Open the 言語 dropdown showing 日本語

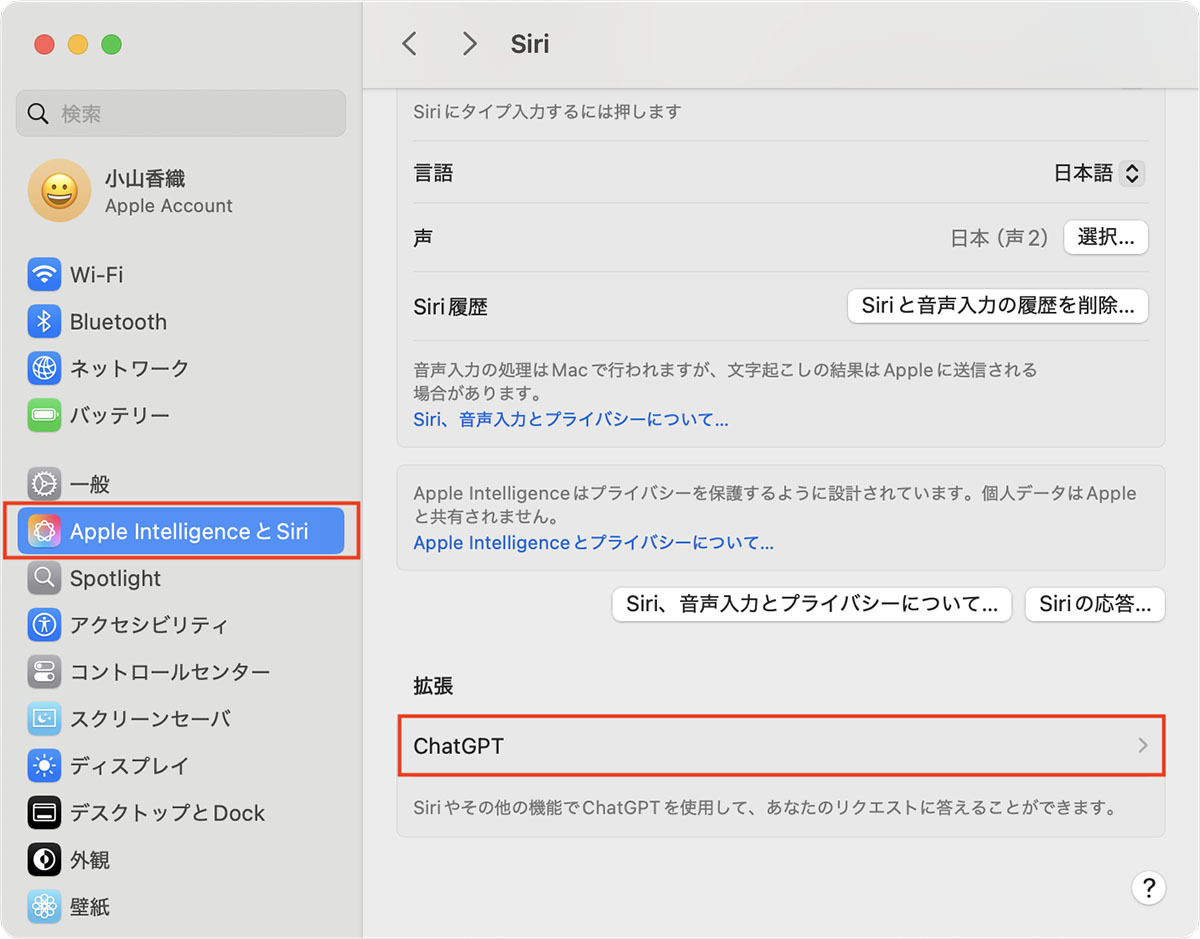coord(1099,173)
